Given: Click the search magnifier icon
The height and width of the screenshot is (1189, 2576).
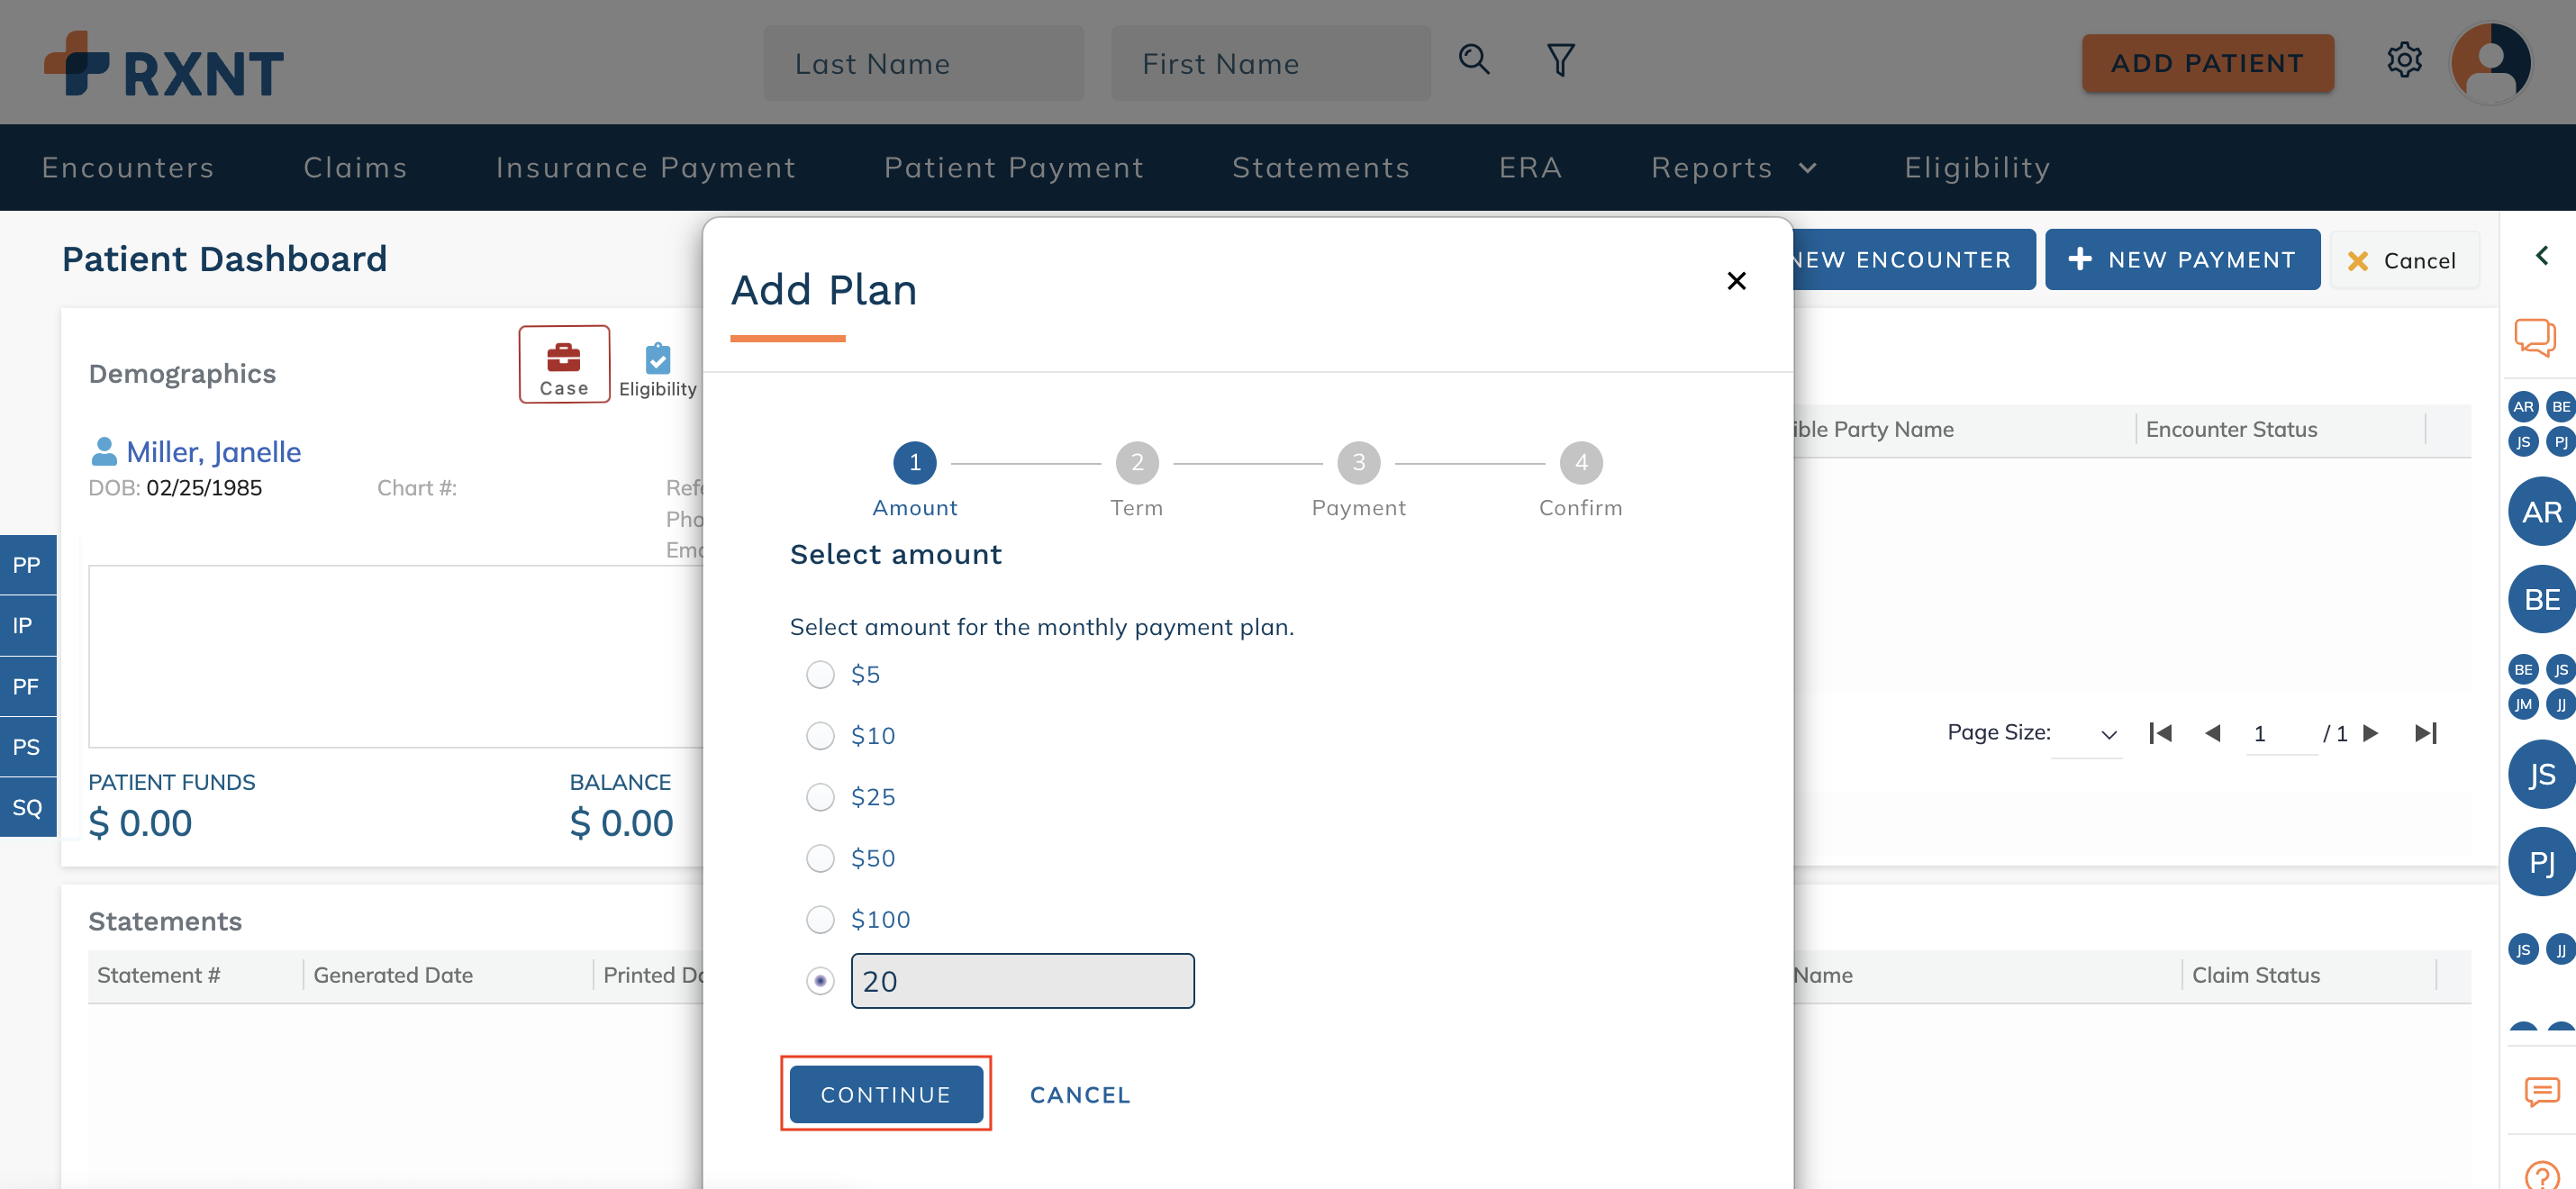Looking at the screenshot, I should [1473, 60].
